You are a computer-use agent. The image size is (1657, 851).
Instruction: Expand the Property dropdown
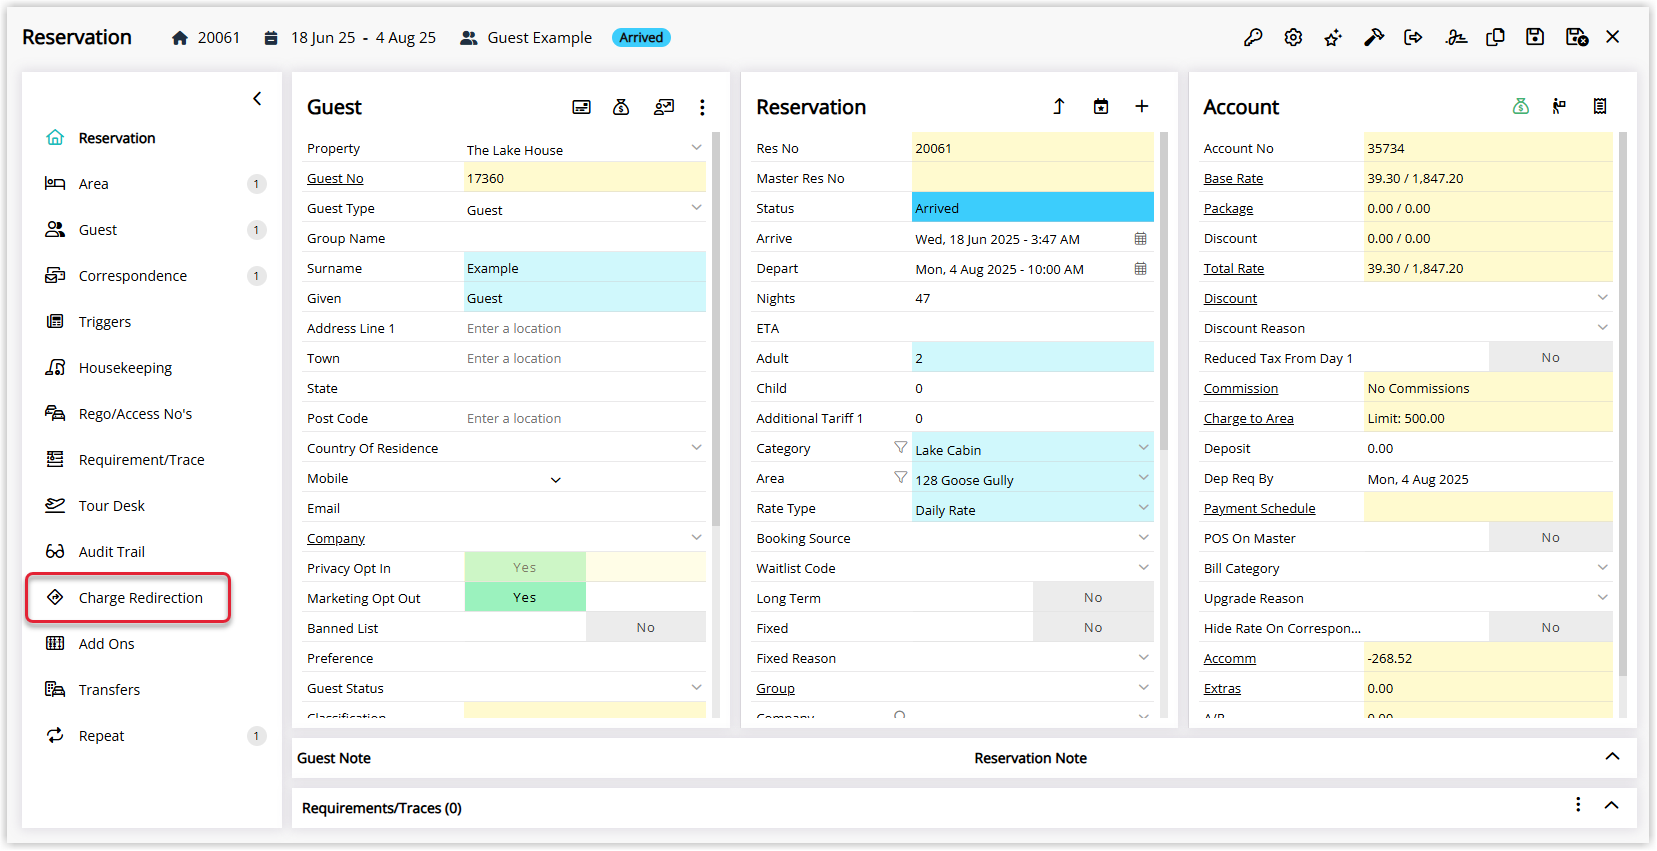[x=696, y=148]
